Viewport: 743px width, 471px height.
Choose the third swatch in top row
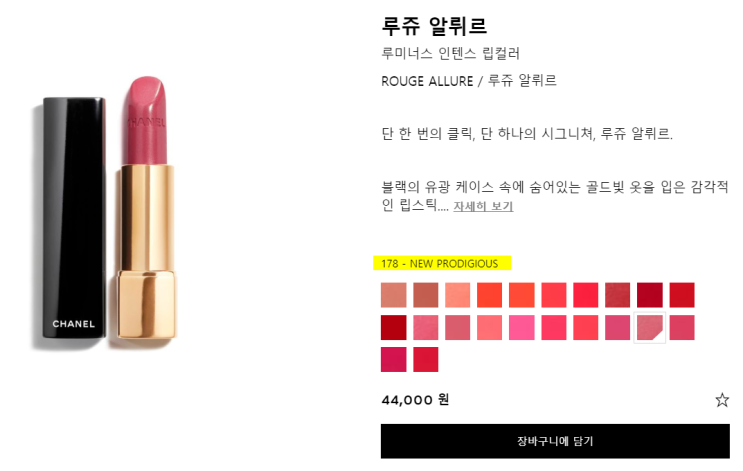pyautogui.click(x=458, y=295)
